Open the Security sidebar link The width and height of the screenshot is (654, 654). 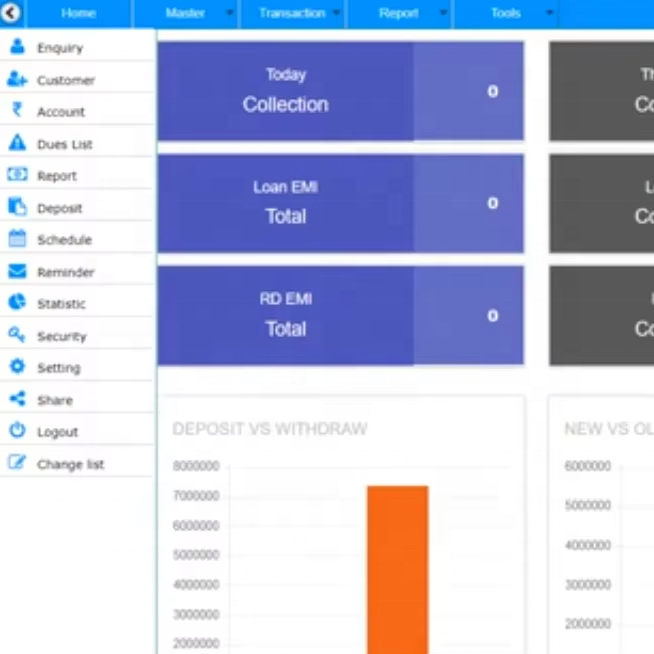pyautogui.click(x=62, y=336)
